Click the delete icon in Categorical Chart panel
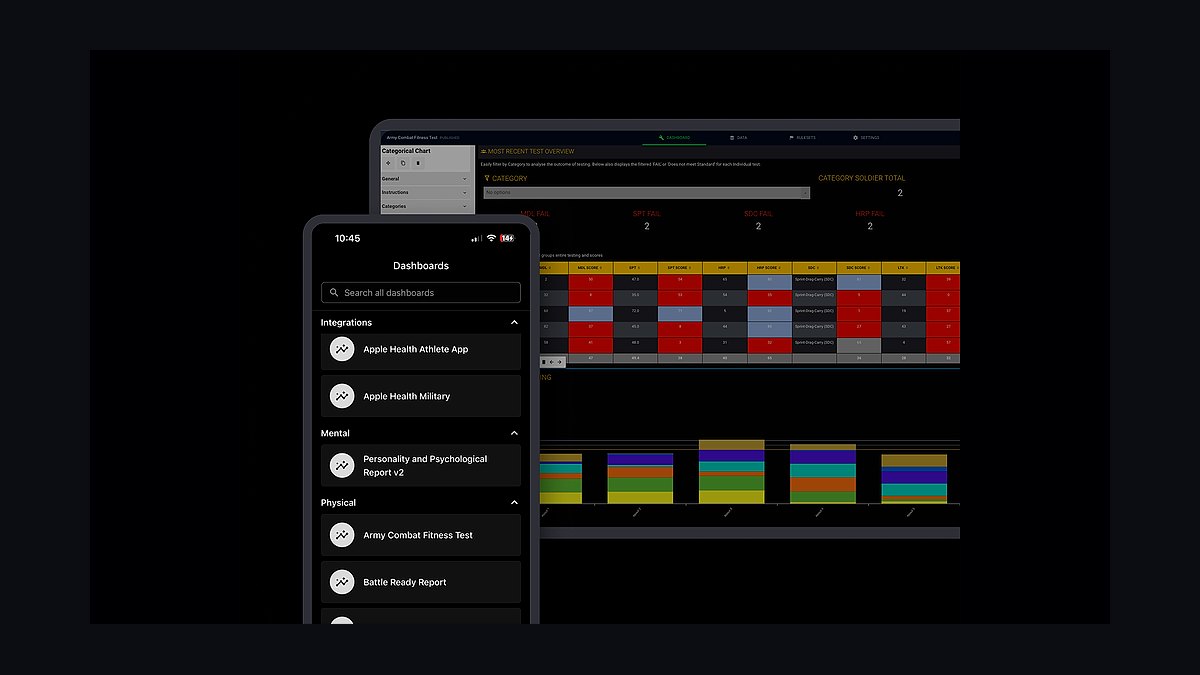Screen dimensions: 1200x675 [418, 163]
